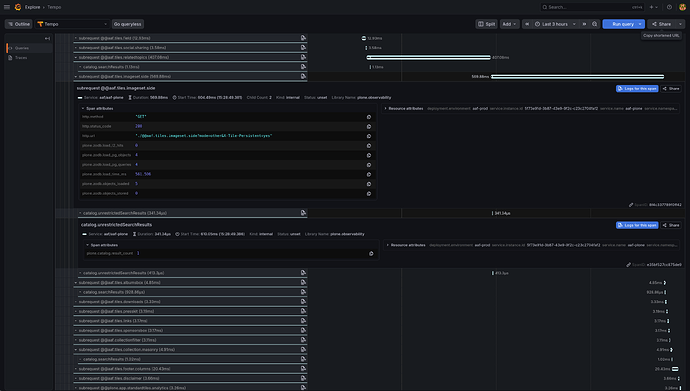Open the user avatar profile menu
The height and width of the screenshot is (391, 690).
pos(682,7)
